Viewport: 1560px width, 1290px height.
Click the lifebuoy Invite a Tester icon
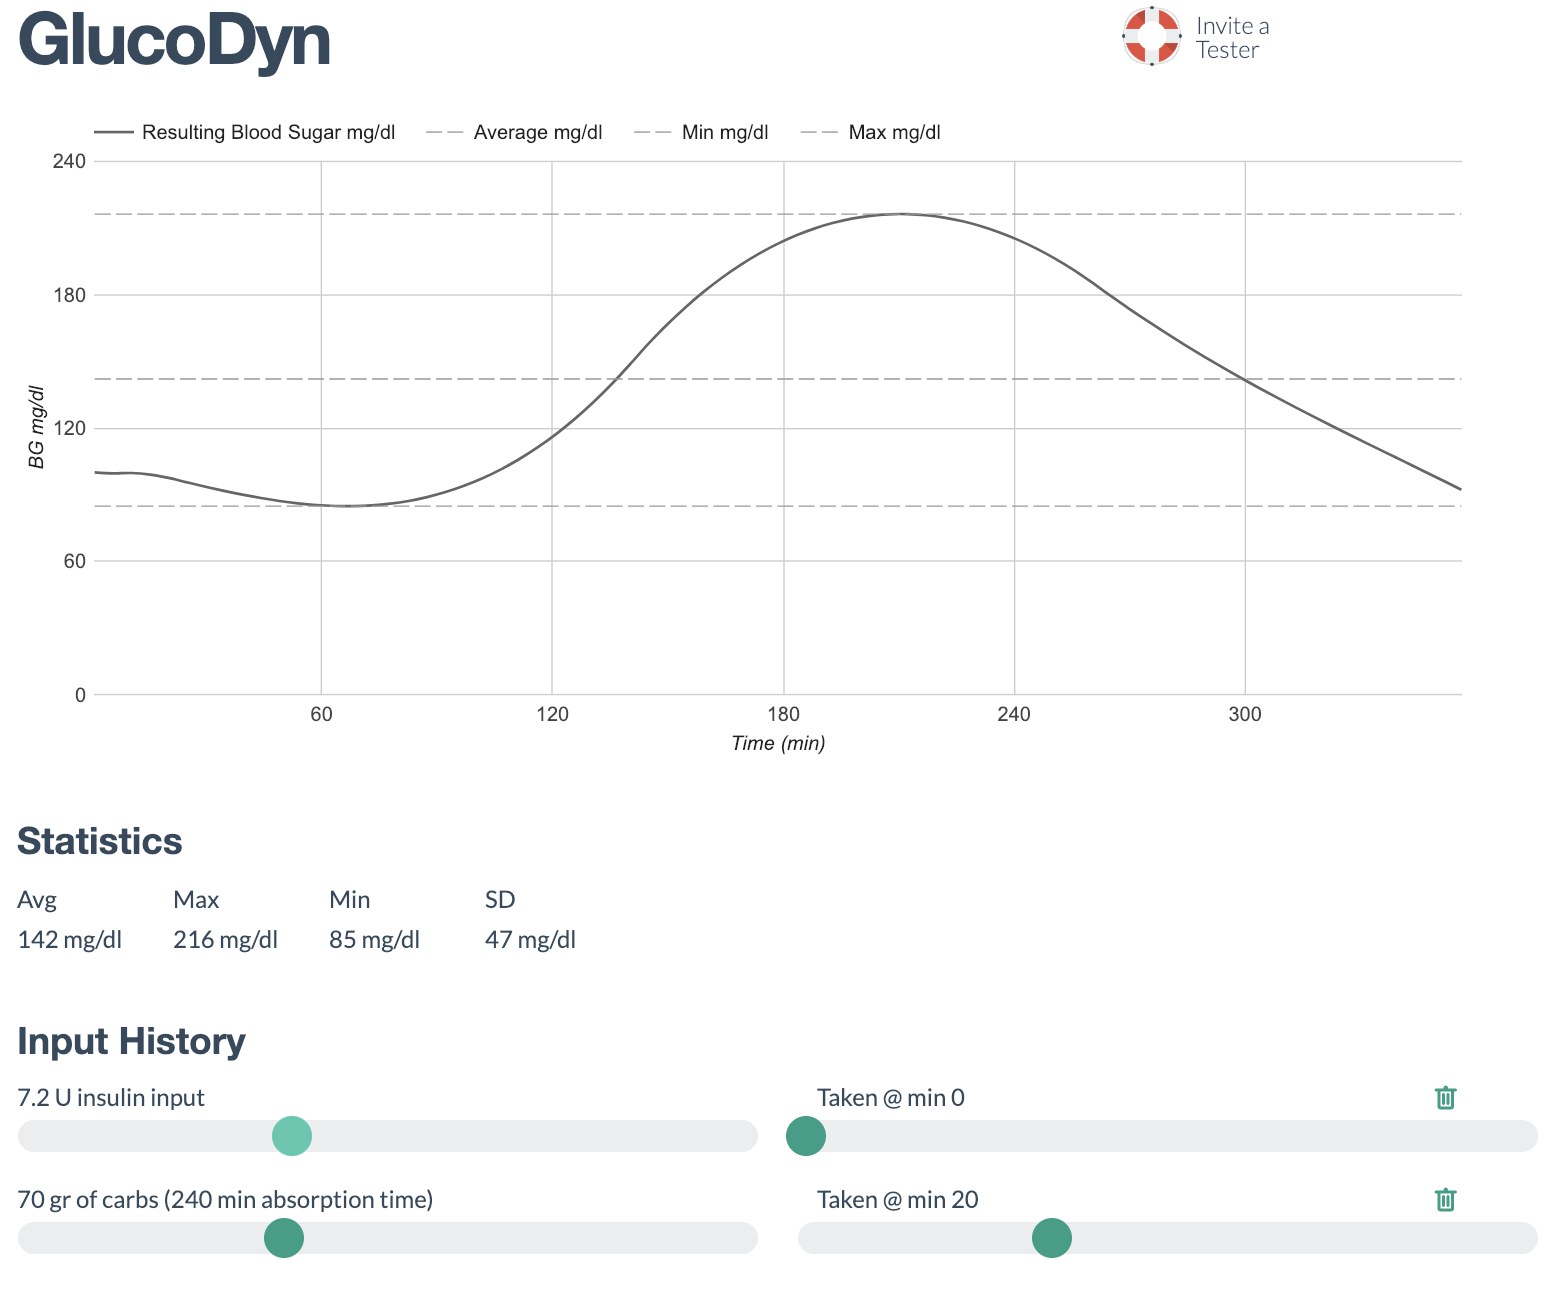[1151, 37]
